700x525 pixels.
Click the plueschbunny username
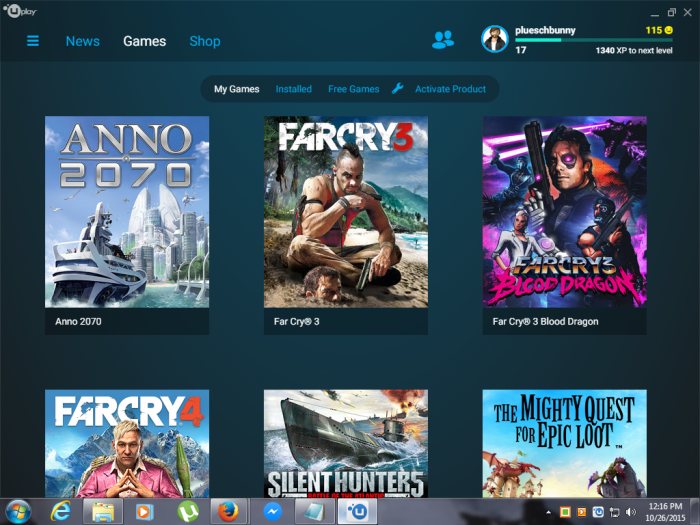545,30
